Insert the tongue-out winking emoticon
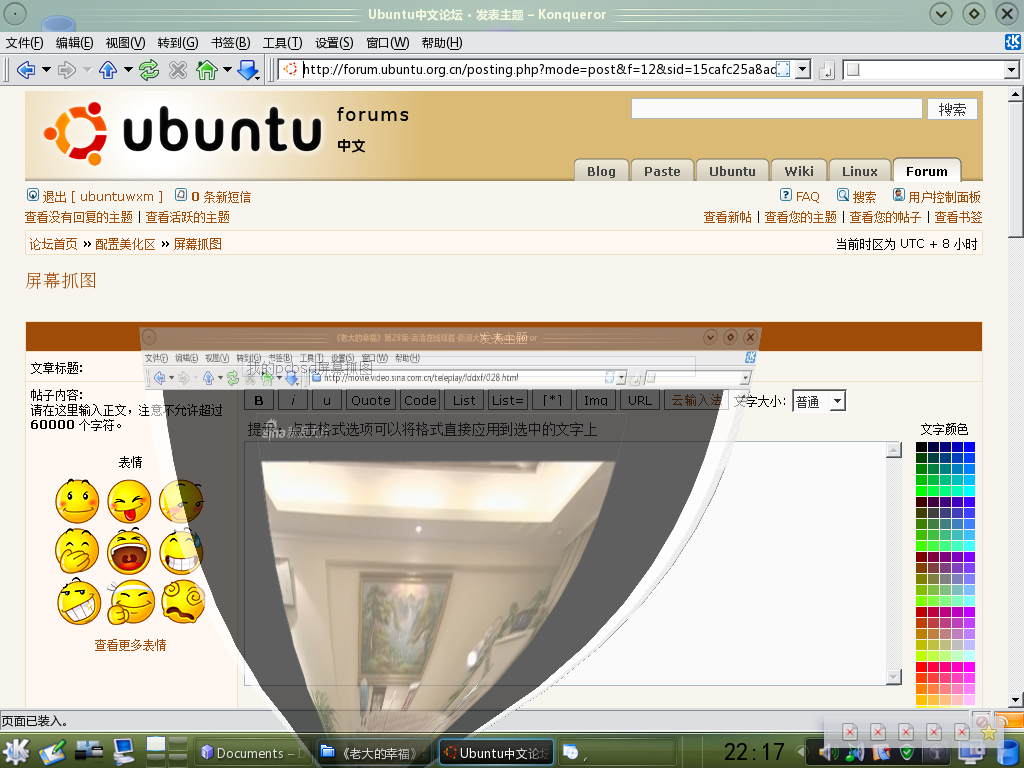Image resolution: width=1024 pixels, height=768 pixels. 129,501
